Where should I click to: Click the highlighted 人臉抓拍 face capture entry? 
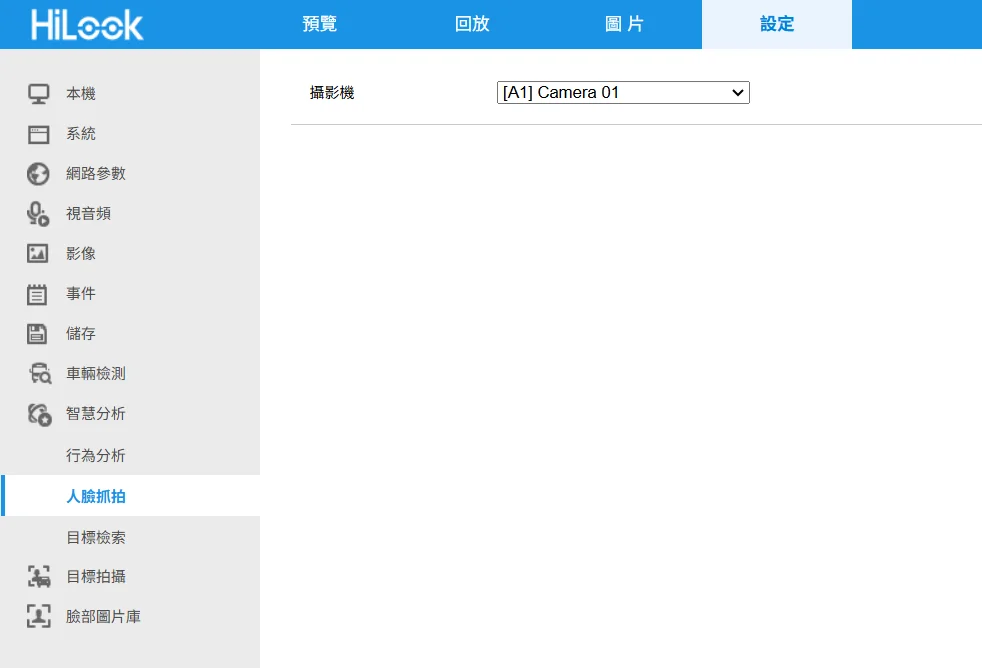tap(95, 495)
